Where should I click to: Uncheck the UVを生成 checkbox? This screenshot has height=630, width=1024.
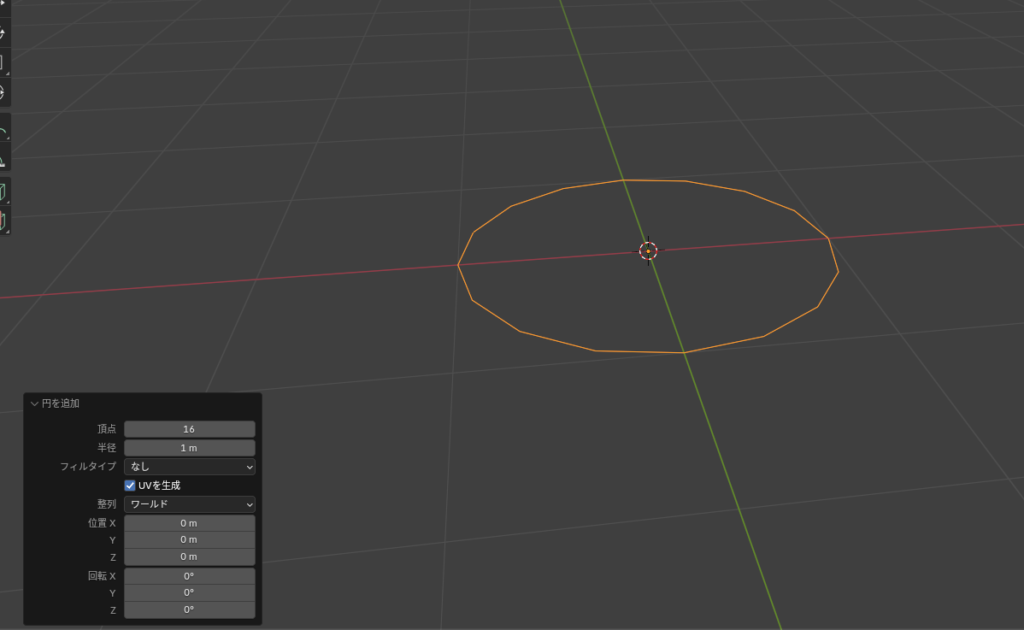[x=130, y=485]
